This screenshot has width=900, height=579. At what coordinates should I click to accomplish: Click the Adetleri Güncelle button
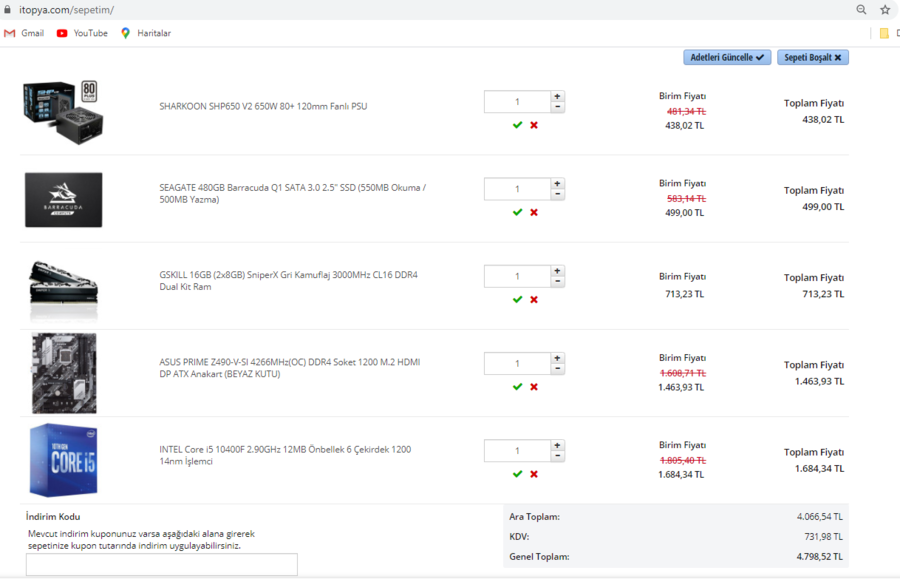tap(727, 58)
